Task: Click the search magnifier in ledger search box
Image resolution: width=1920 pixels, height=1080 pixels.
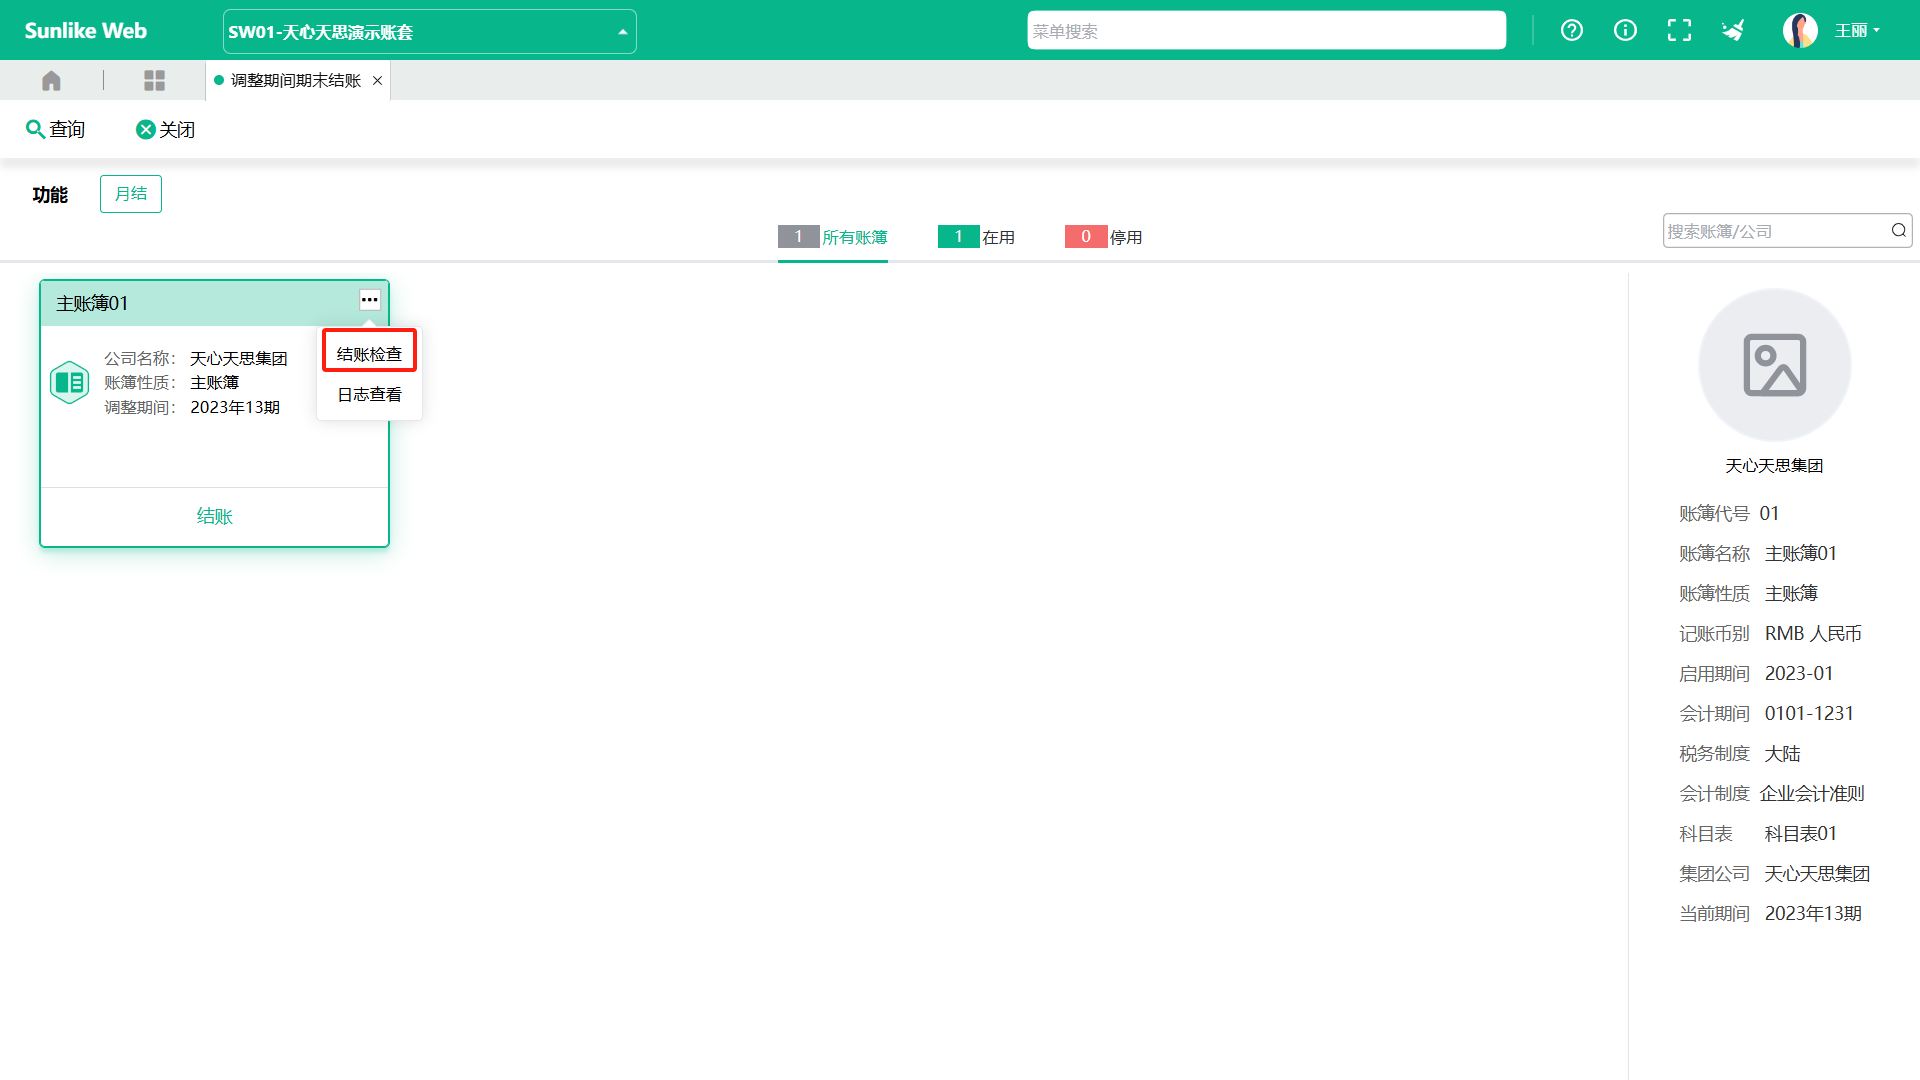Action: point(1898,231)
